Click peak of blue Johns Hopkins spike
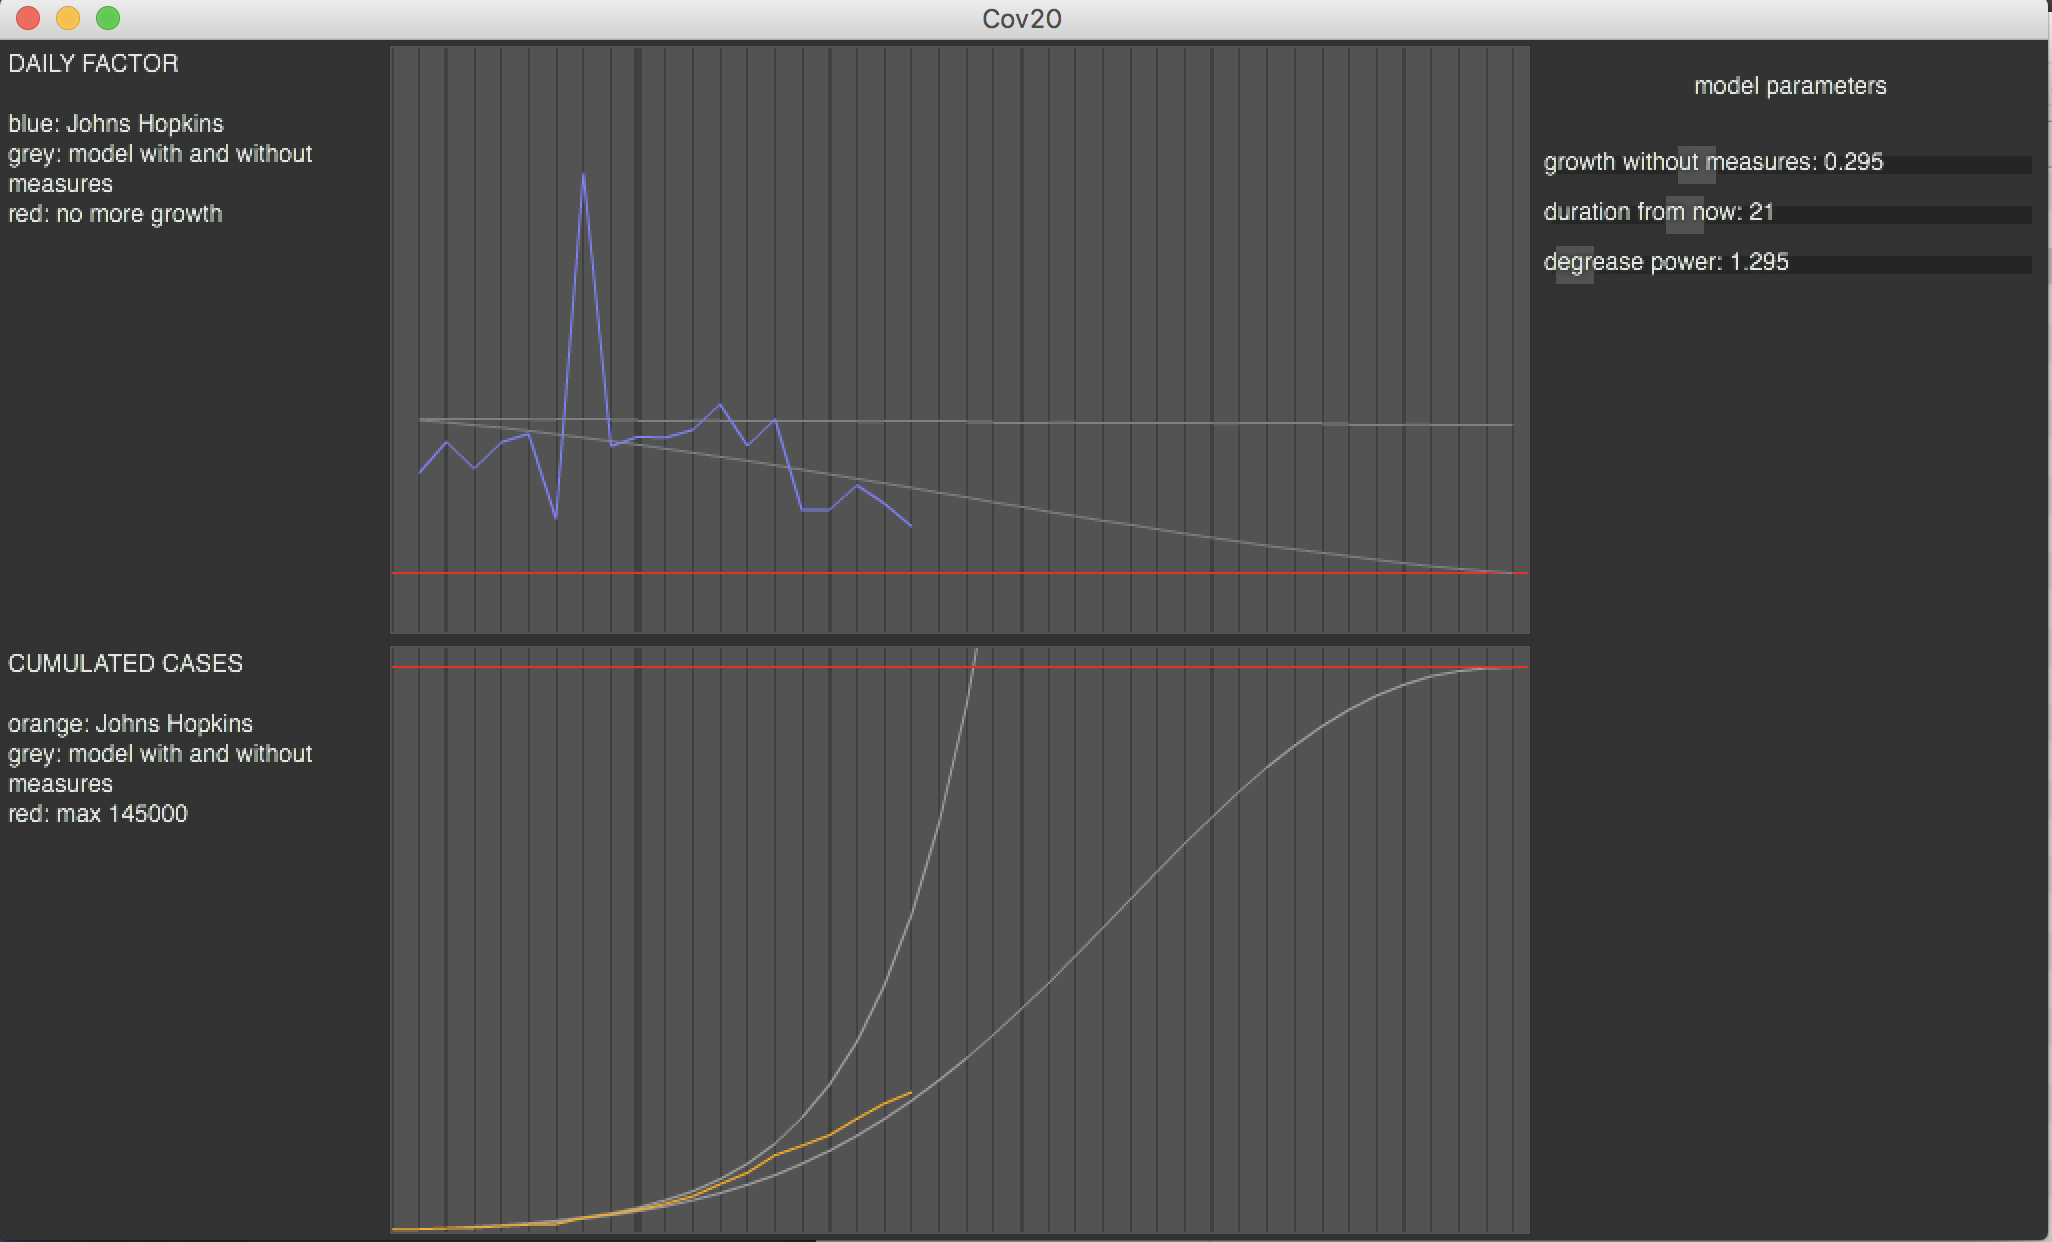This screenshot has width=2052, height=1242. point(583,175)
